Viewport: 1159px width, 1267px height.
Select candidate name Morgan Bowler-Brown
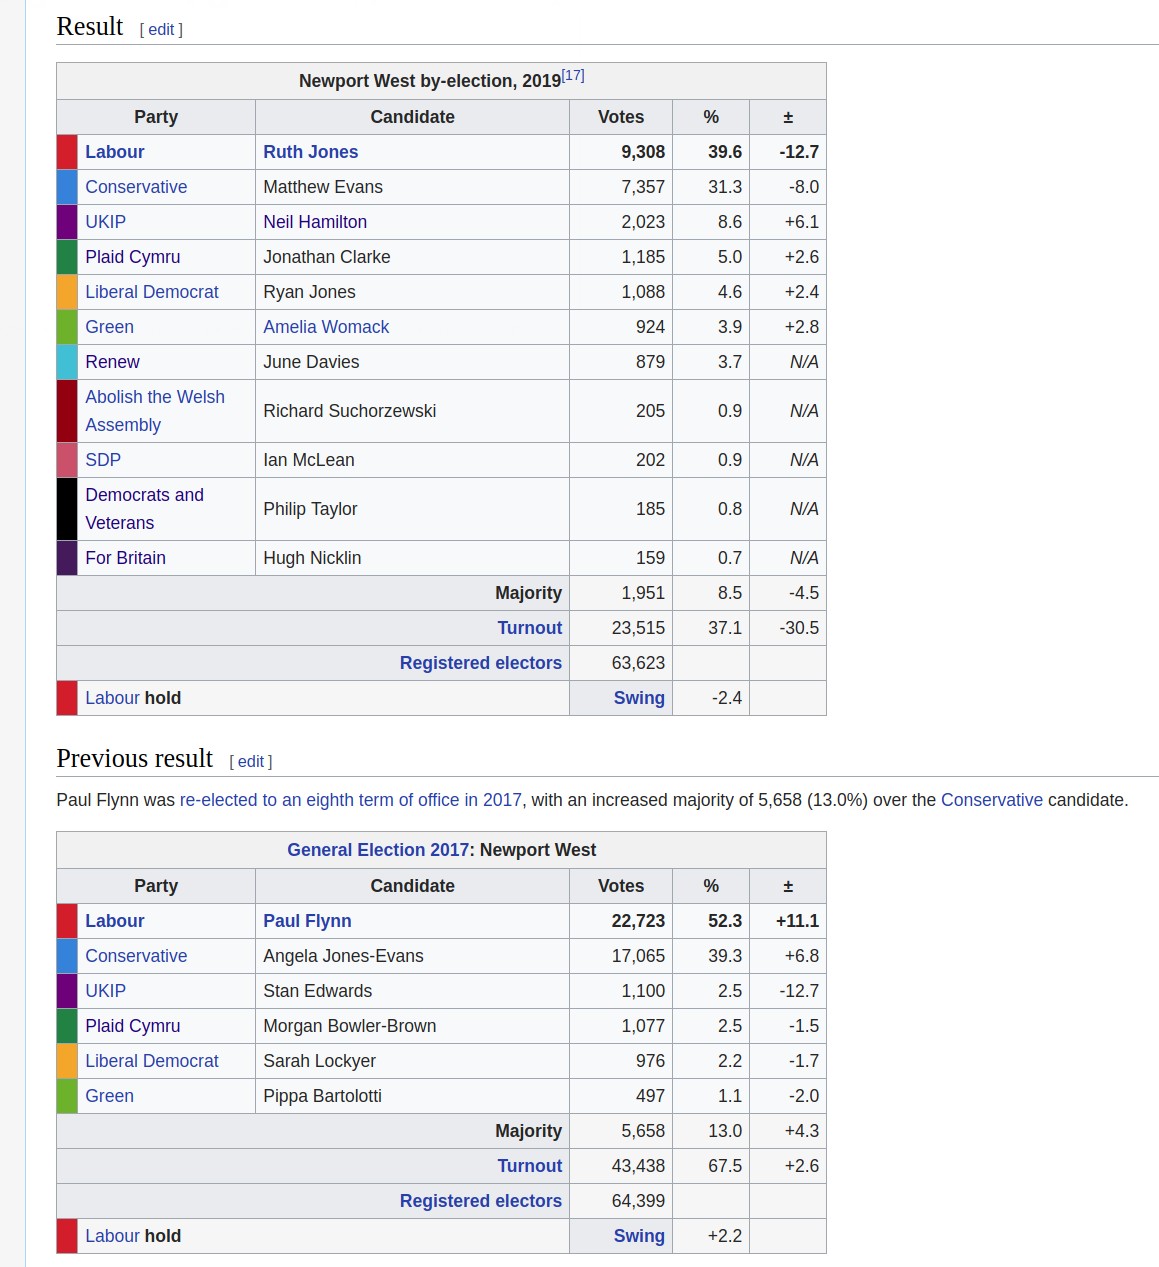[x=350, y=1026]
